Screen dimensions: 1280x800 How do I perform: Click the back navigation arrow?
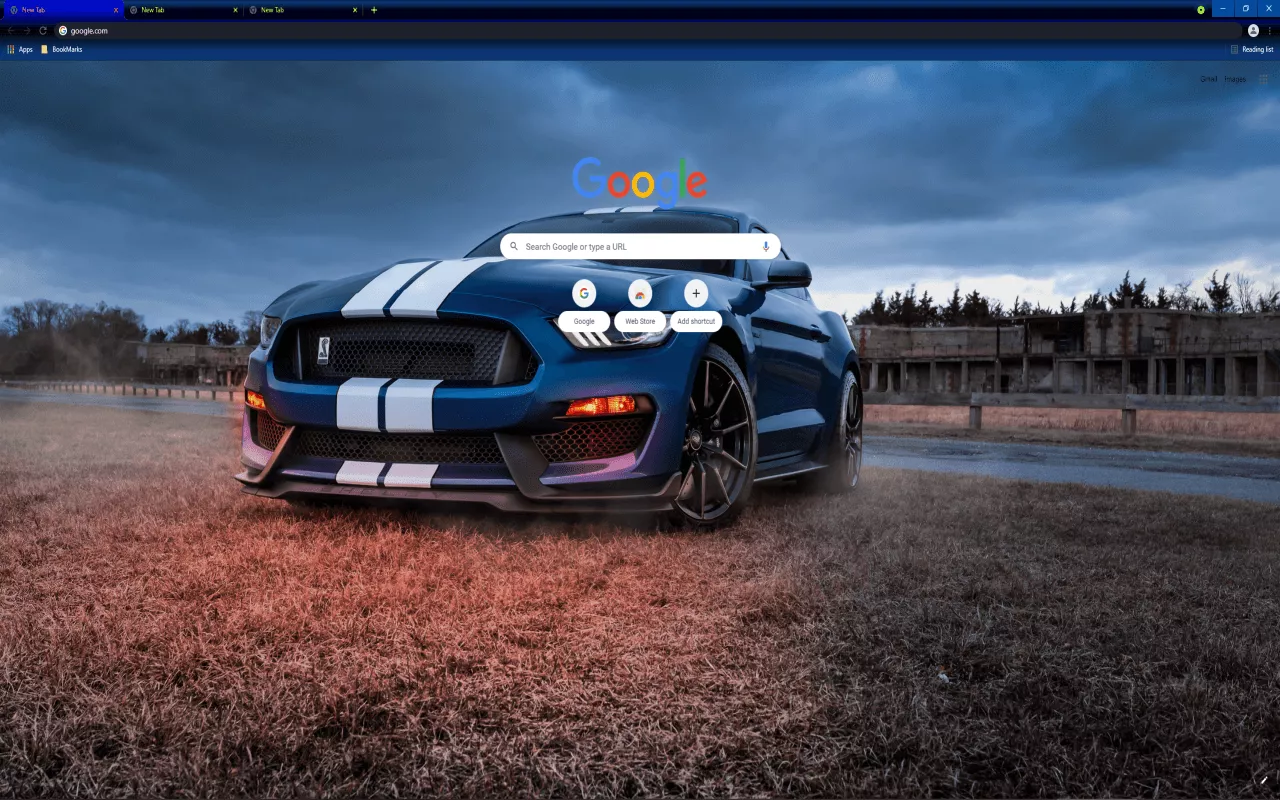point(10,30)
